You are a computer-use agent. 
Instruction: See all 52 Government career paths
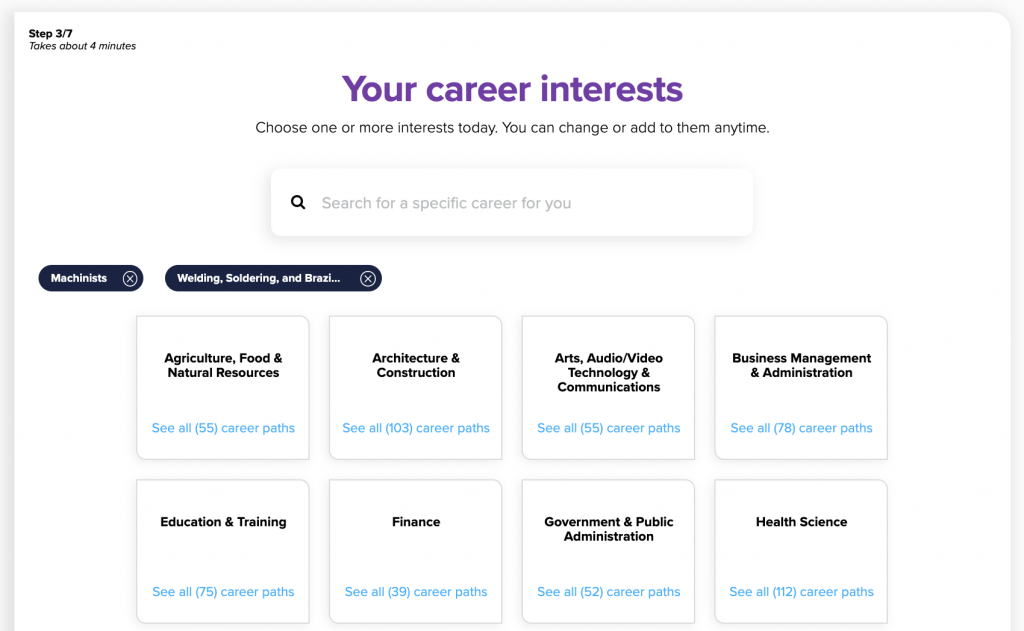click(609, 592)
